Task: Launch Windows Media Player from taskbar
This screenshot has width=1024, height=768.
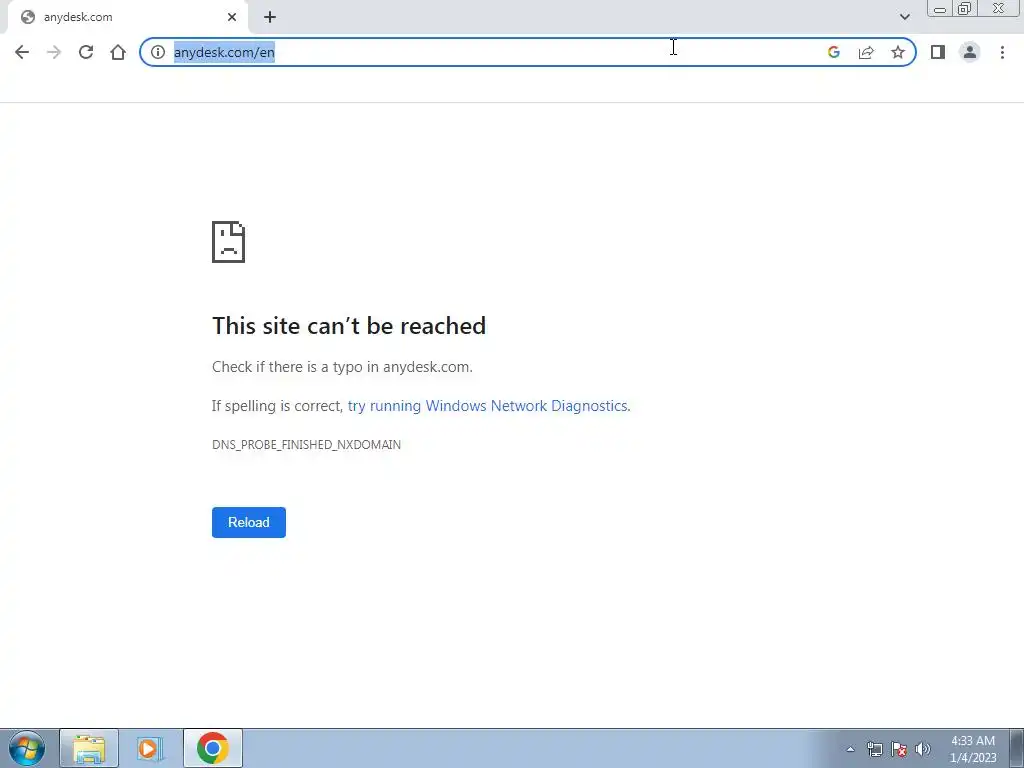Action: click(x=149, y=748)
